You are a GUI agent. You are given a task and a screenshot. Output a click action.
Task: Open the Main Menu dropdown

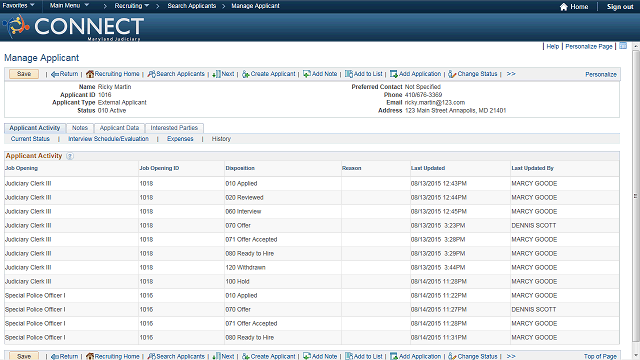click(x=69, y=6)
